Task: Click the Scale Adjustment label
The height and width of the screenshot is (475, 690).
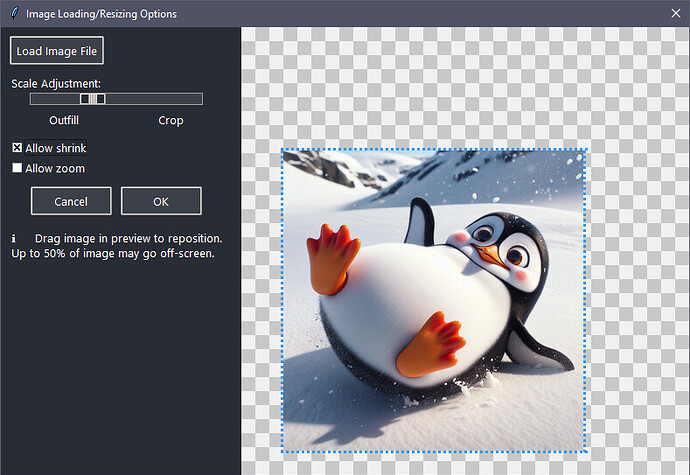Action: click(x=56, y=84)
